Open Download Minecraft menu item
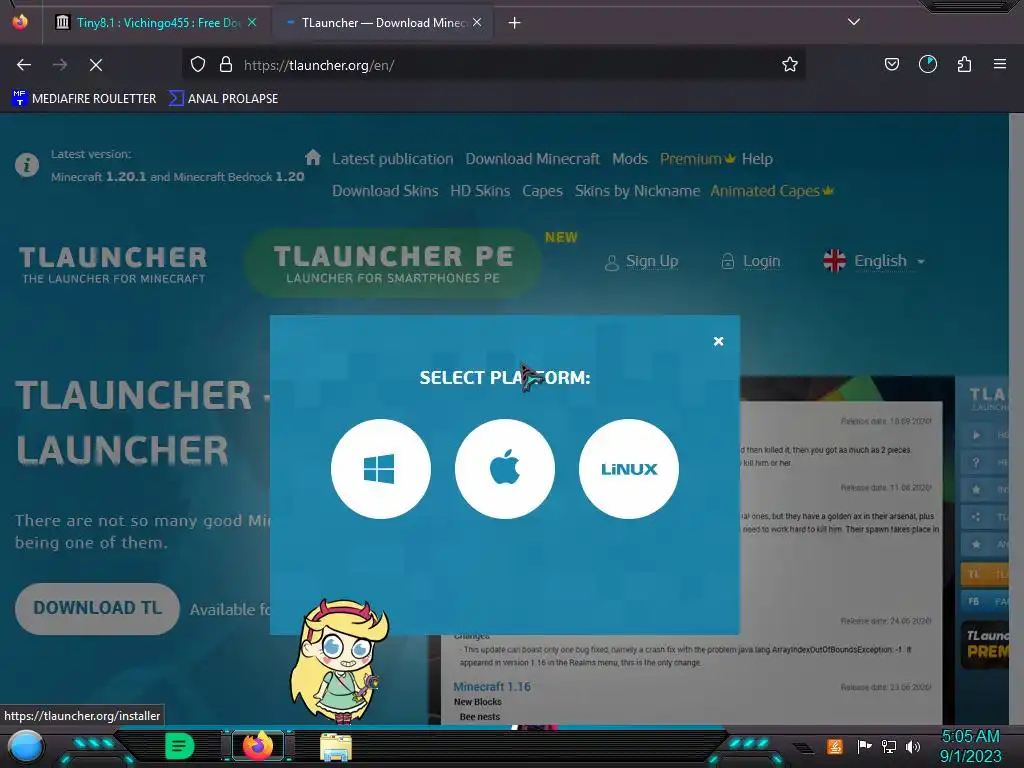1024x768 pixels. pos(532,159)
